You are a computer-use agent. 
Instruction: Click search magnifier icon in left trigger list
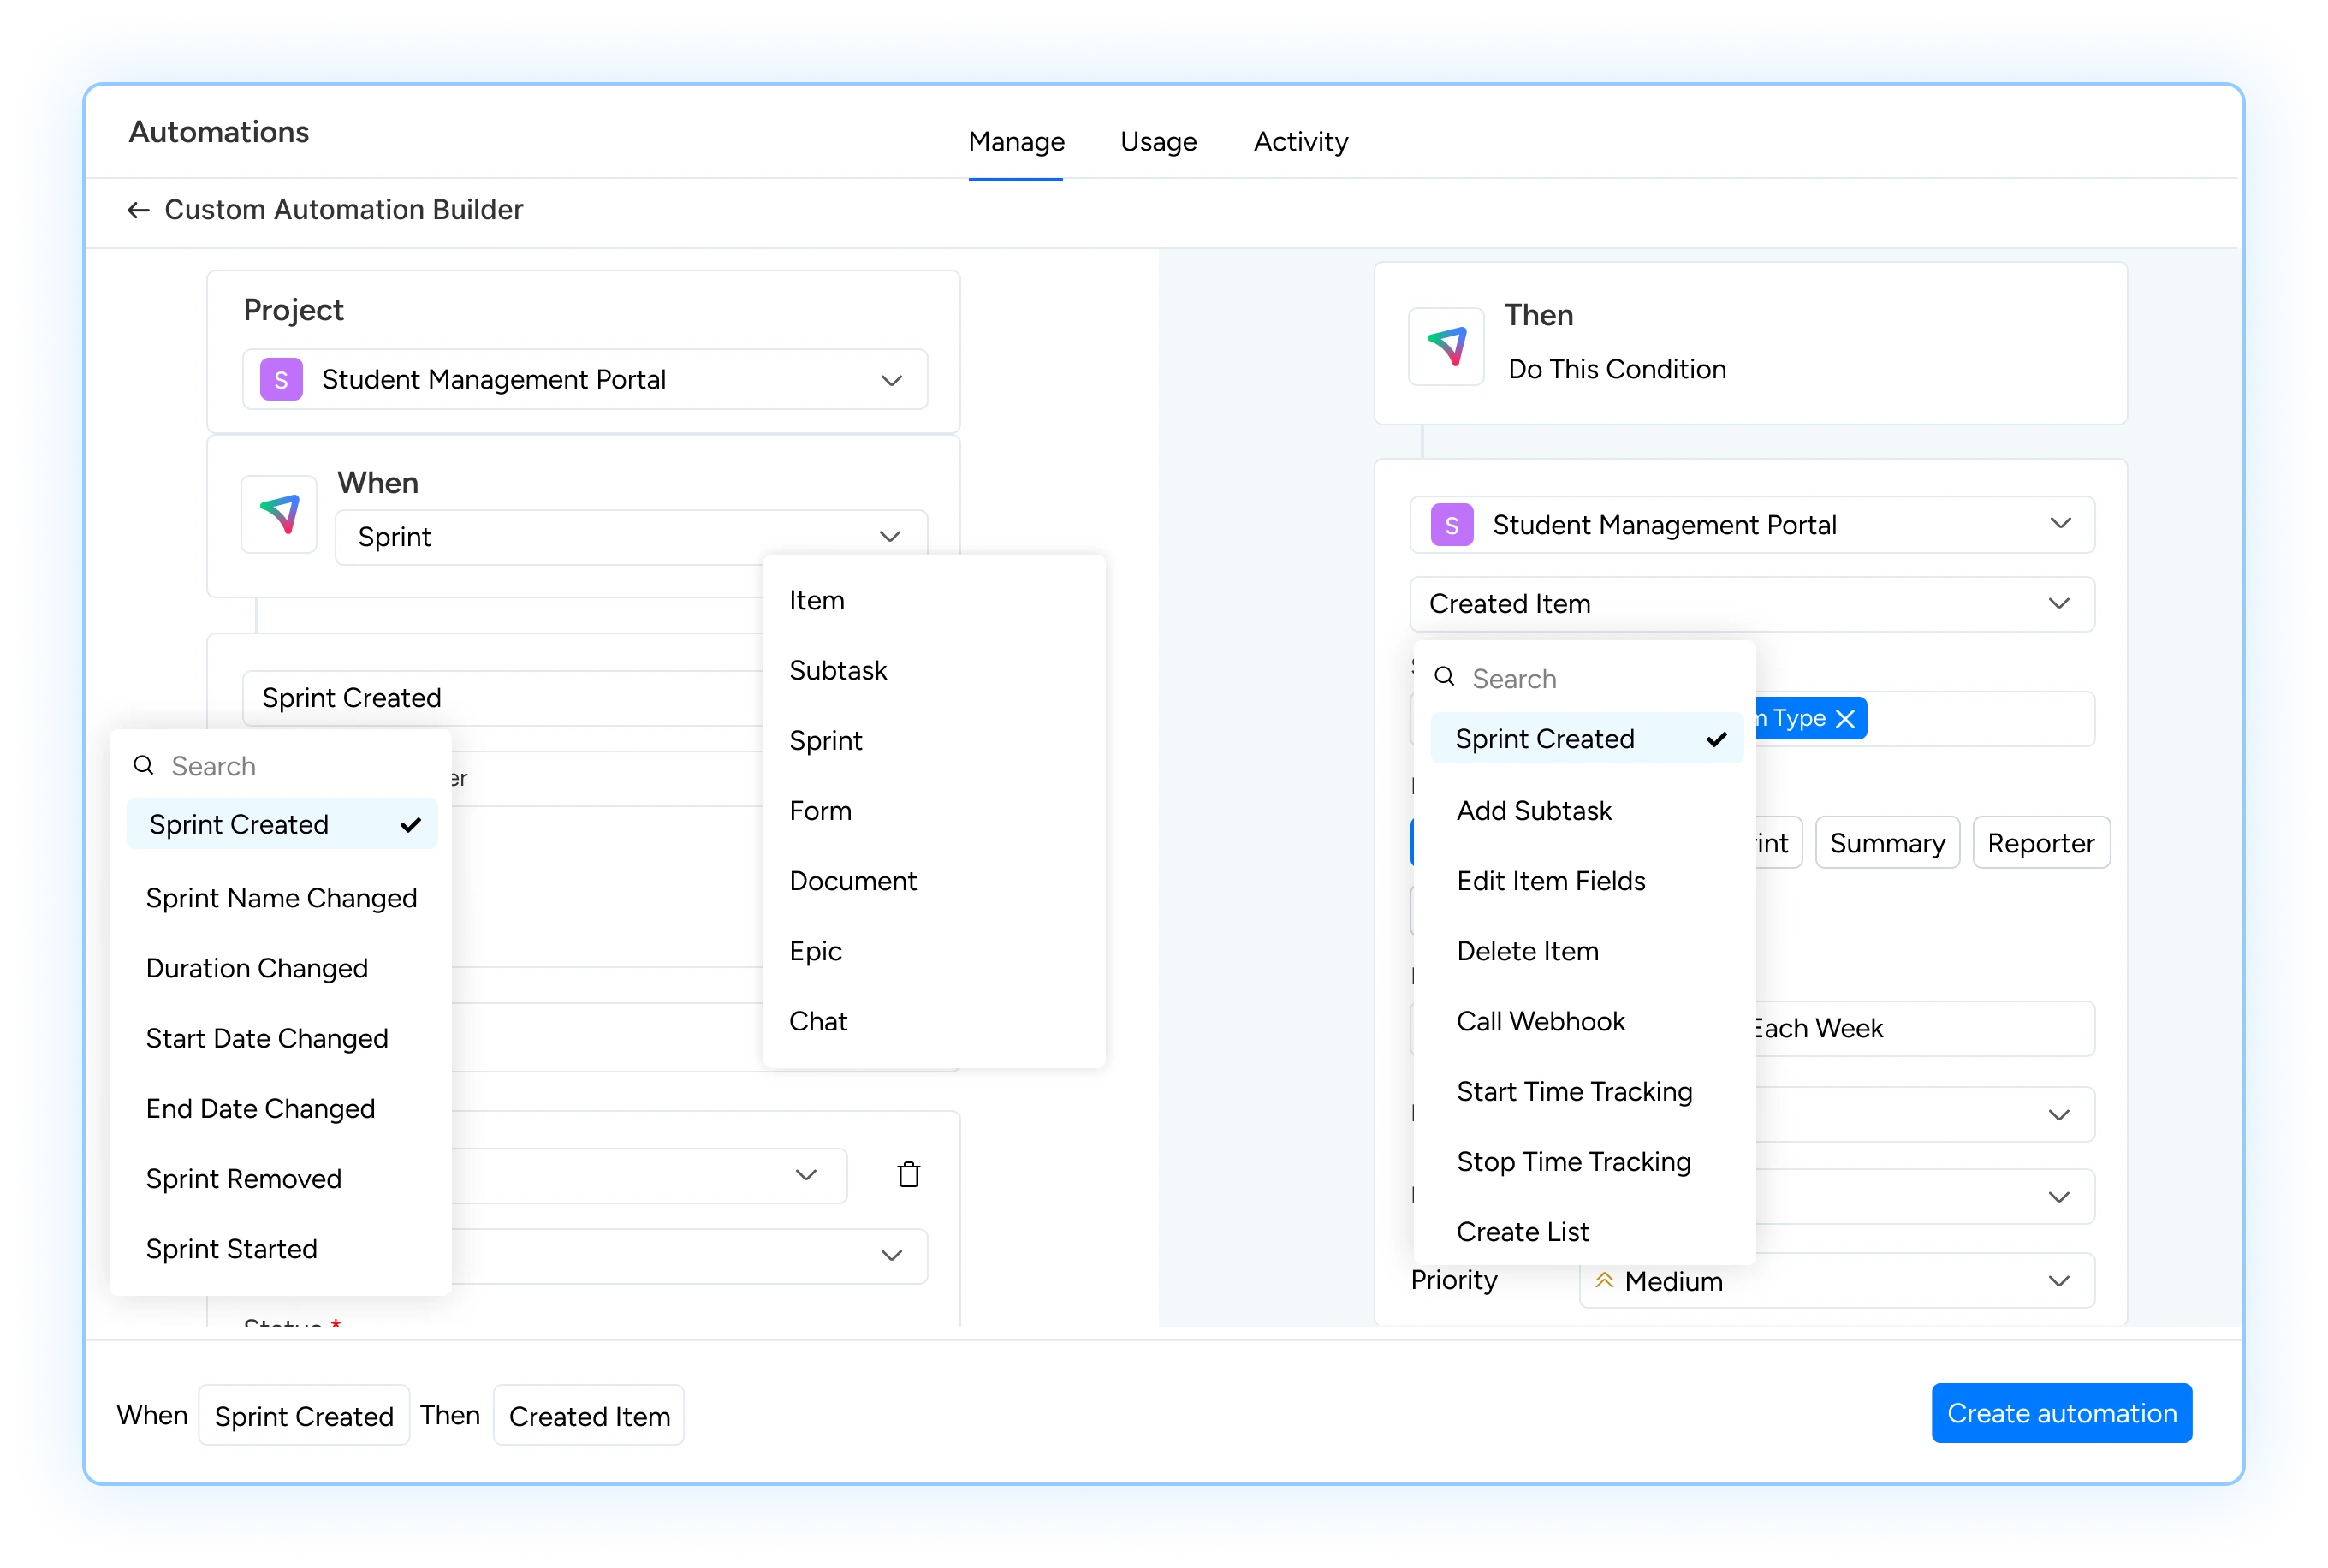click(x=144, y=766)
